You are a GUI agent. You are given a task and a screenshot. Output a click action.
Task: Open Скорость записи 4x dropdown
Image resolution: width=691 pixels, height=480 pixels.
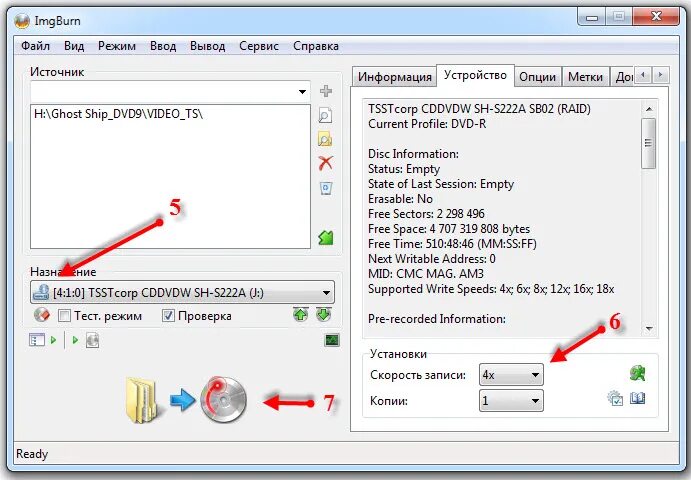tap(511, 375)
